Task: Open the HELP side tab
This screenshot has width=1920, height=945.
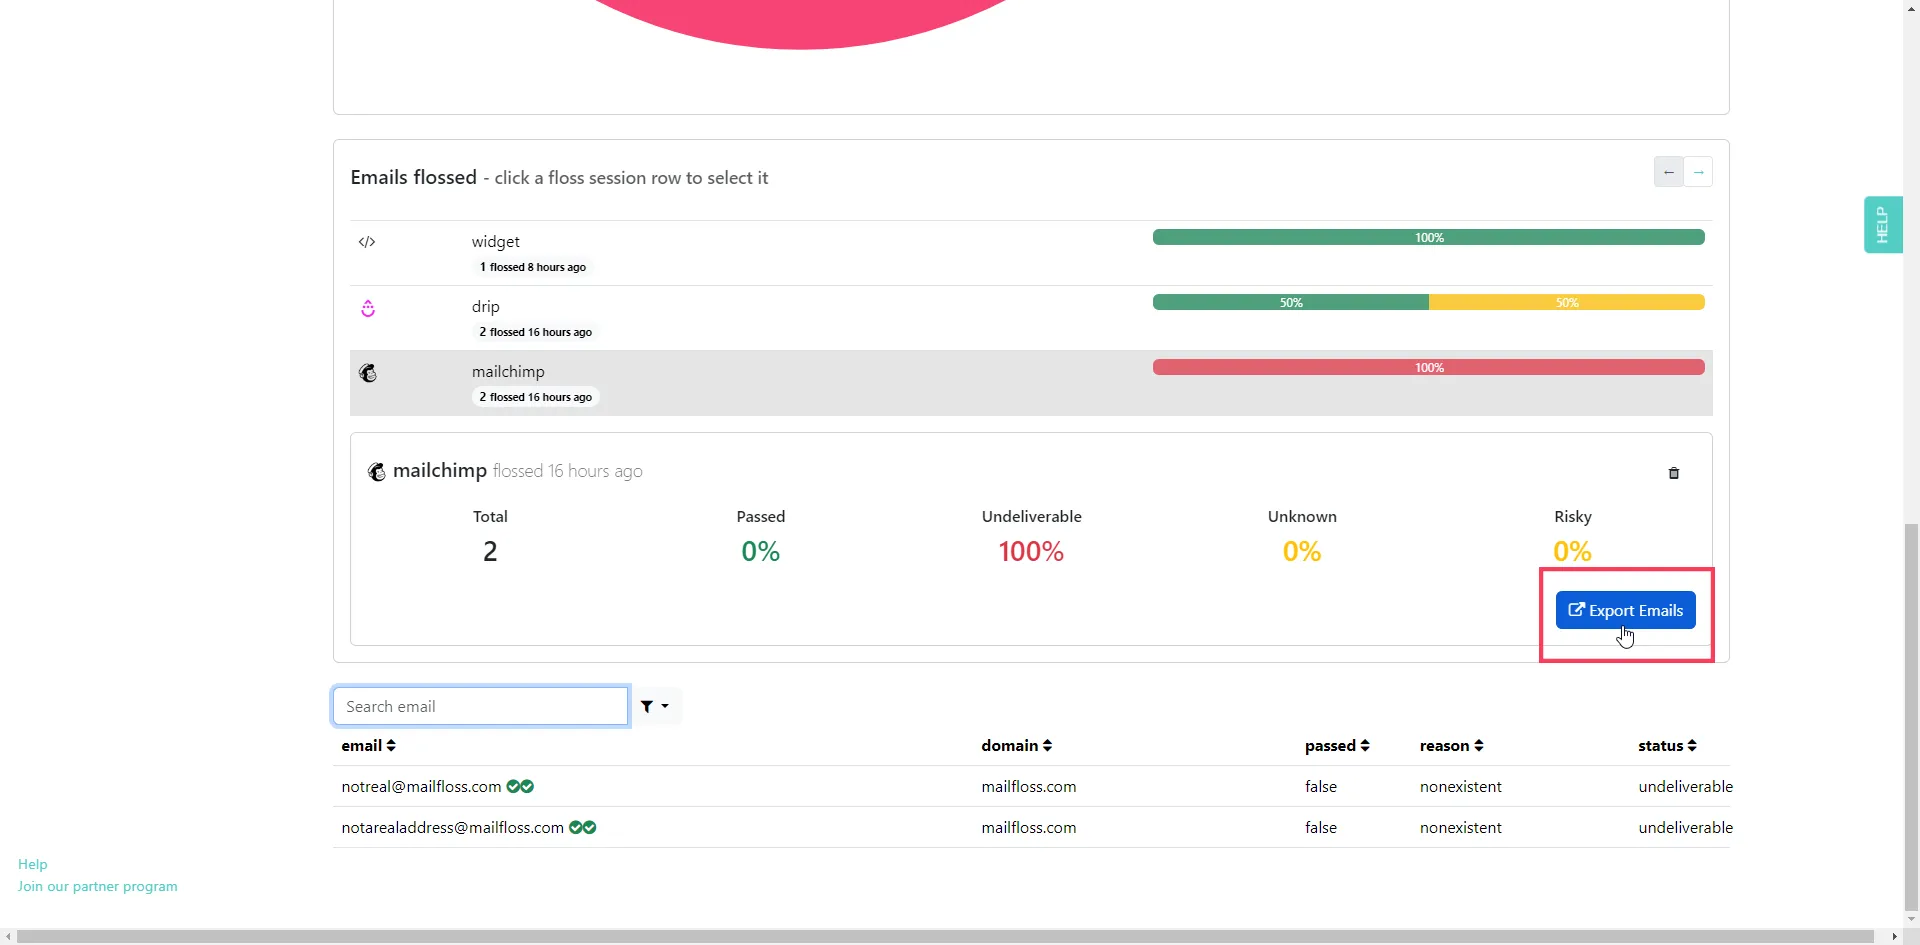Action: 1883,225
